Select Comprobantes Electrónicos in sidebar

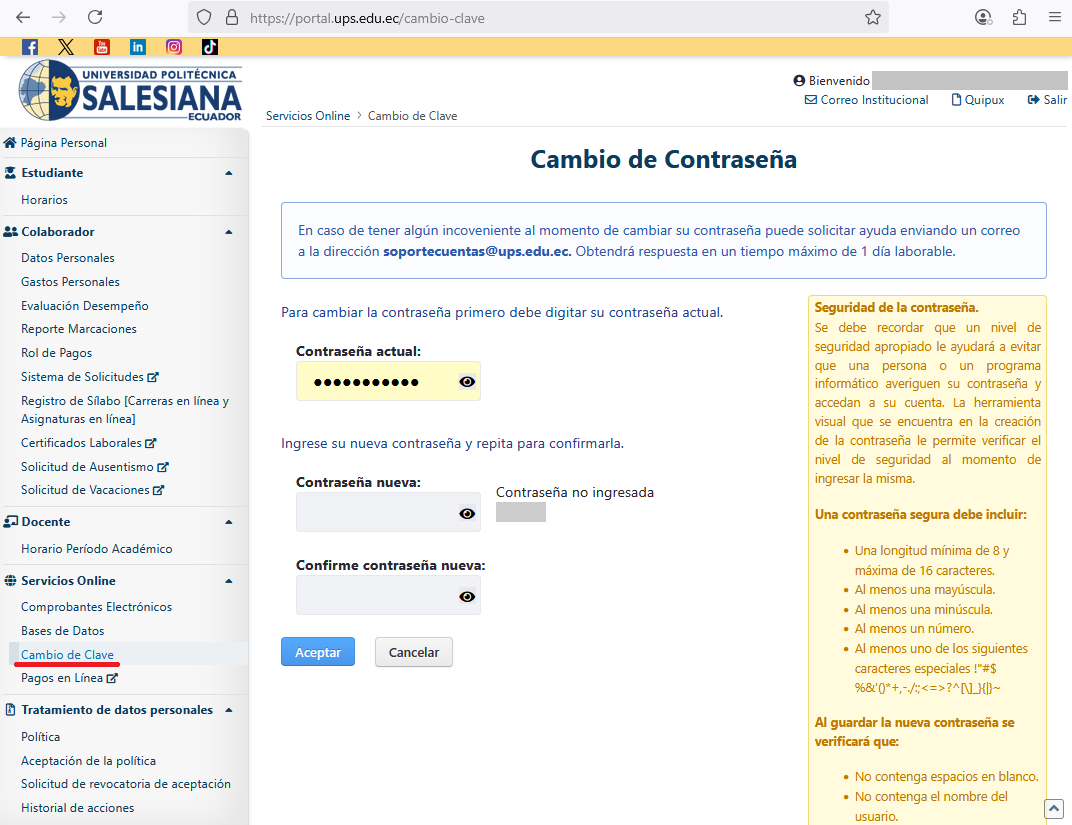coord(96,607)
